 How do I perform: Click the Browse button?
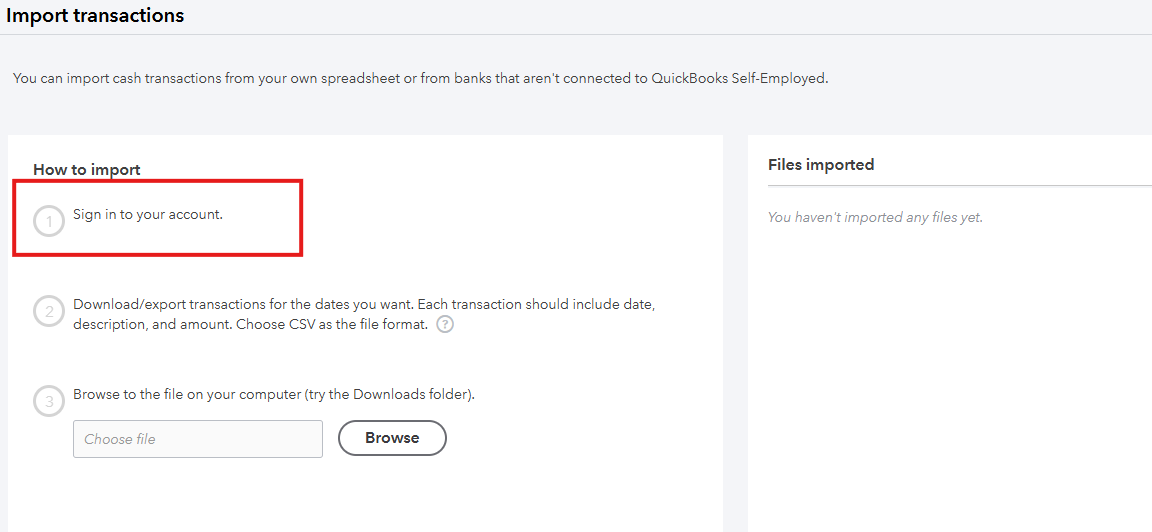tap(392, 438)
